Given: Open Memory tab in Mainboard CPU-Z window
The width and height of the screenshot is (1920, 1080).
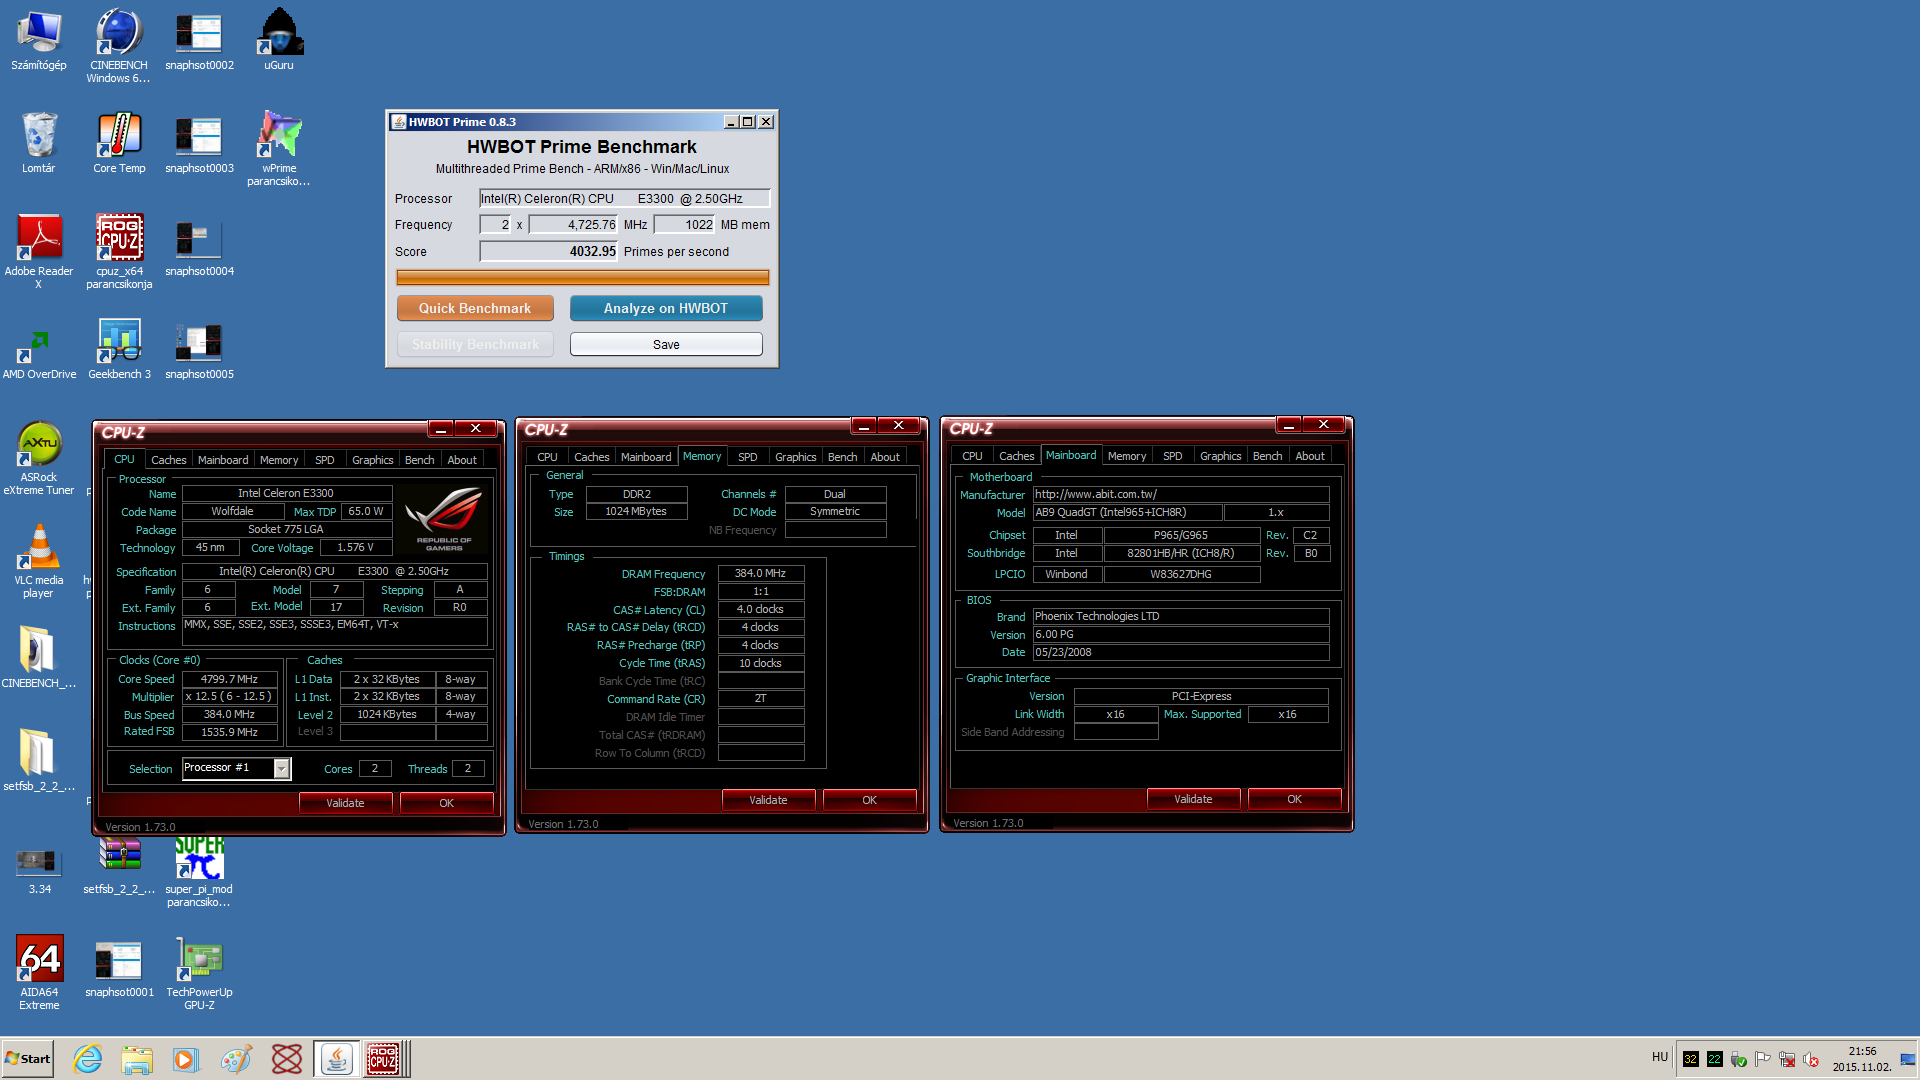Looking at the screenshot, I should (x=1127, y=456).
